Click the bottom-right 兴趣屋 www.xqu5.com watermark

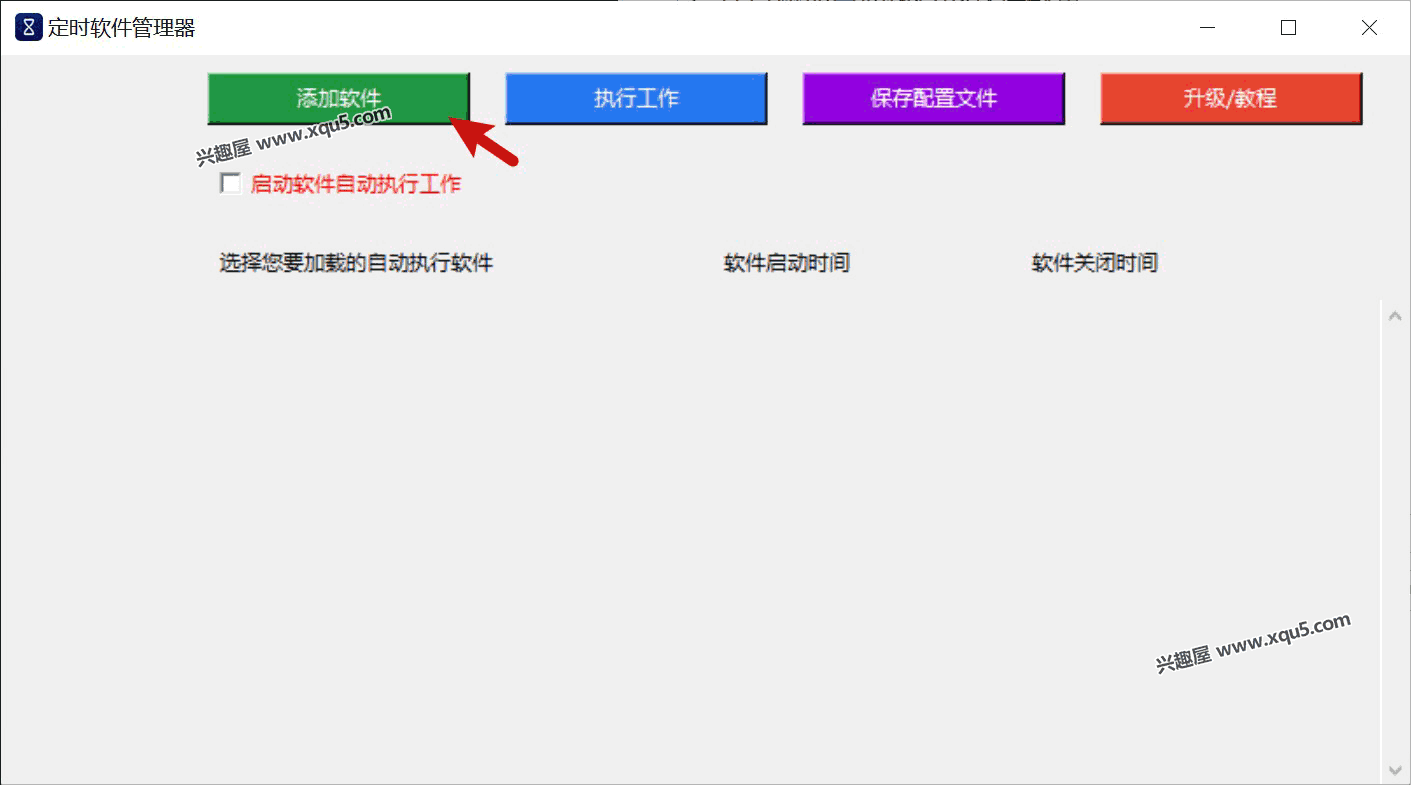point(1253,642)
